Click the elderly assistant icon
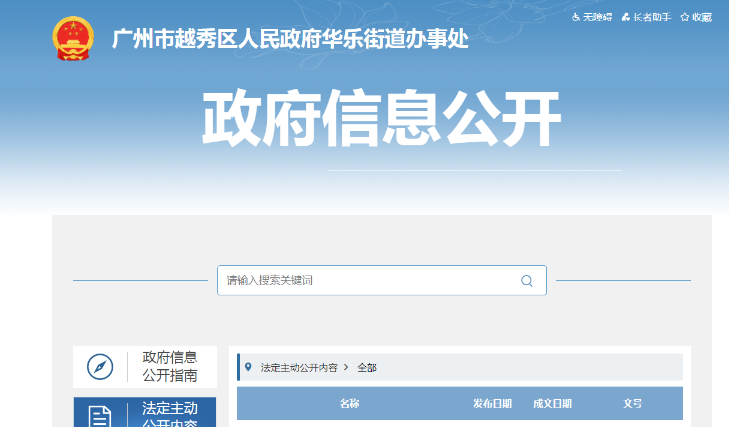This screenshot has height=427, width=729. tap(626, 17)
